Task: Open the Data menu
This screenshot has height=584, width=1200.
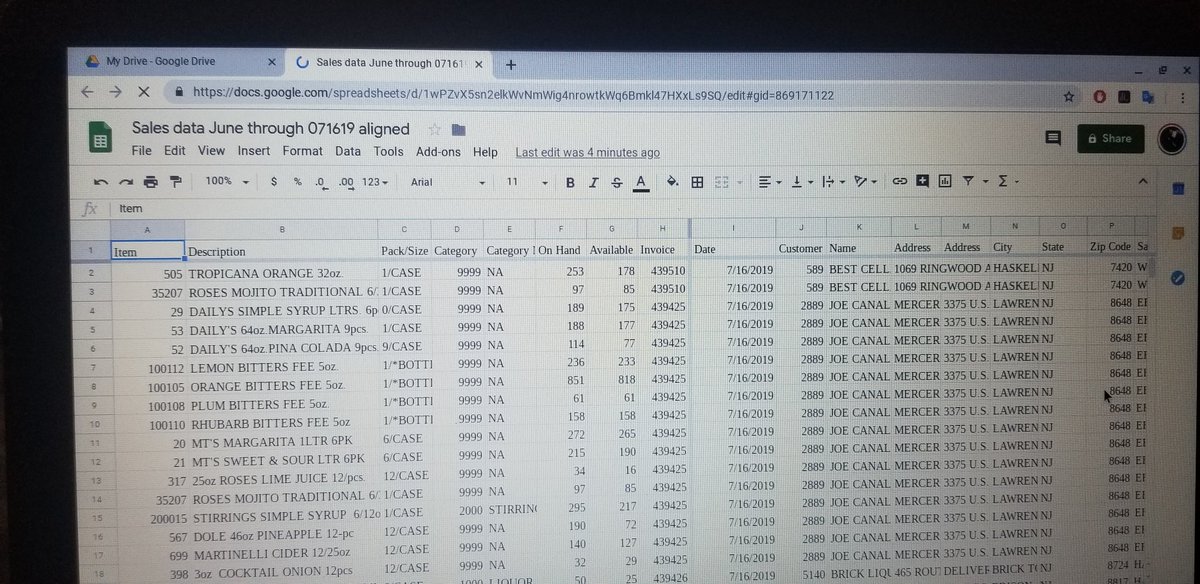Action: click(348, 152)
